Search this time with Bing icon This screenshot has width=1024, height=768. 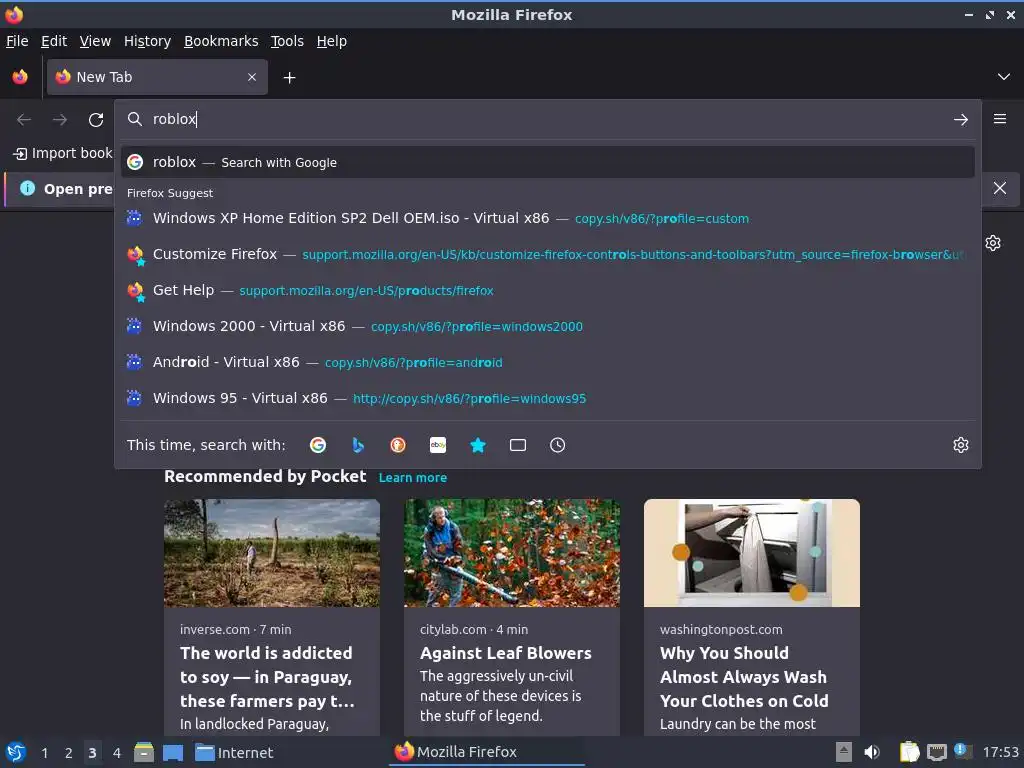pyautogui.click(x=358, y=445)
